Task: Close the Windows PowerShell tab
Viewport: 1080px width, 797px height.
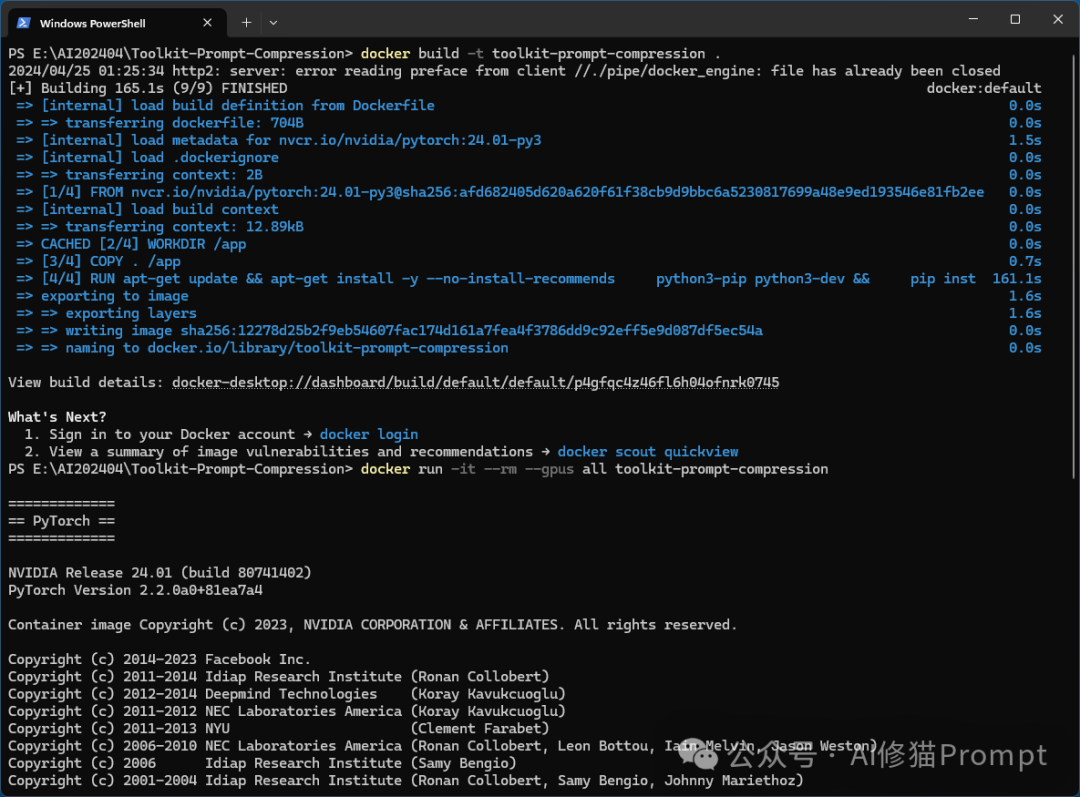Action: 206,21
